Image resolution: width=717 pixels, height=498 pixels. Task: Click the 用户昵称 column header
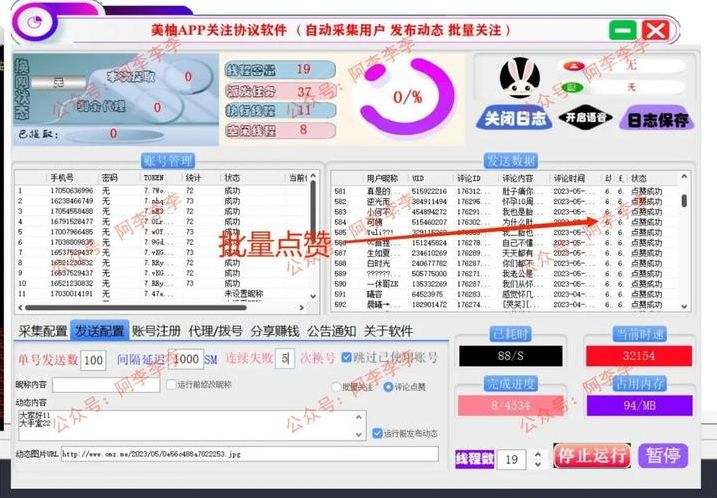tap(382, 178)
